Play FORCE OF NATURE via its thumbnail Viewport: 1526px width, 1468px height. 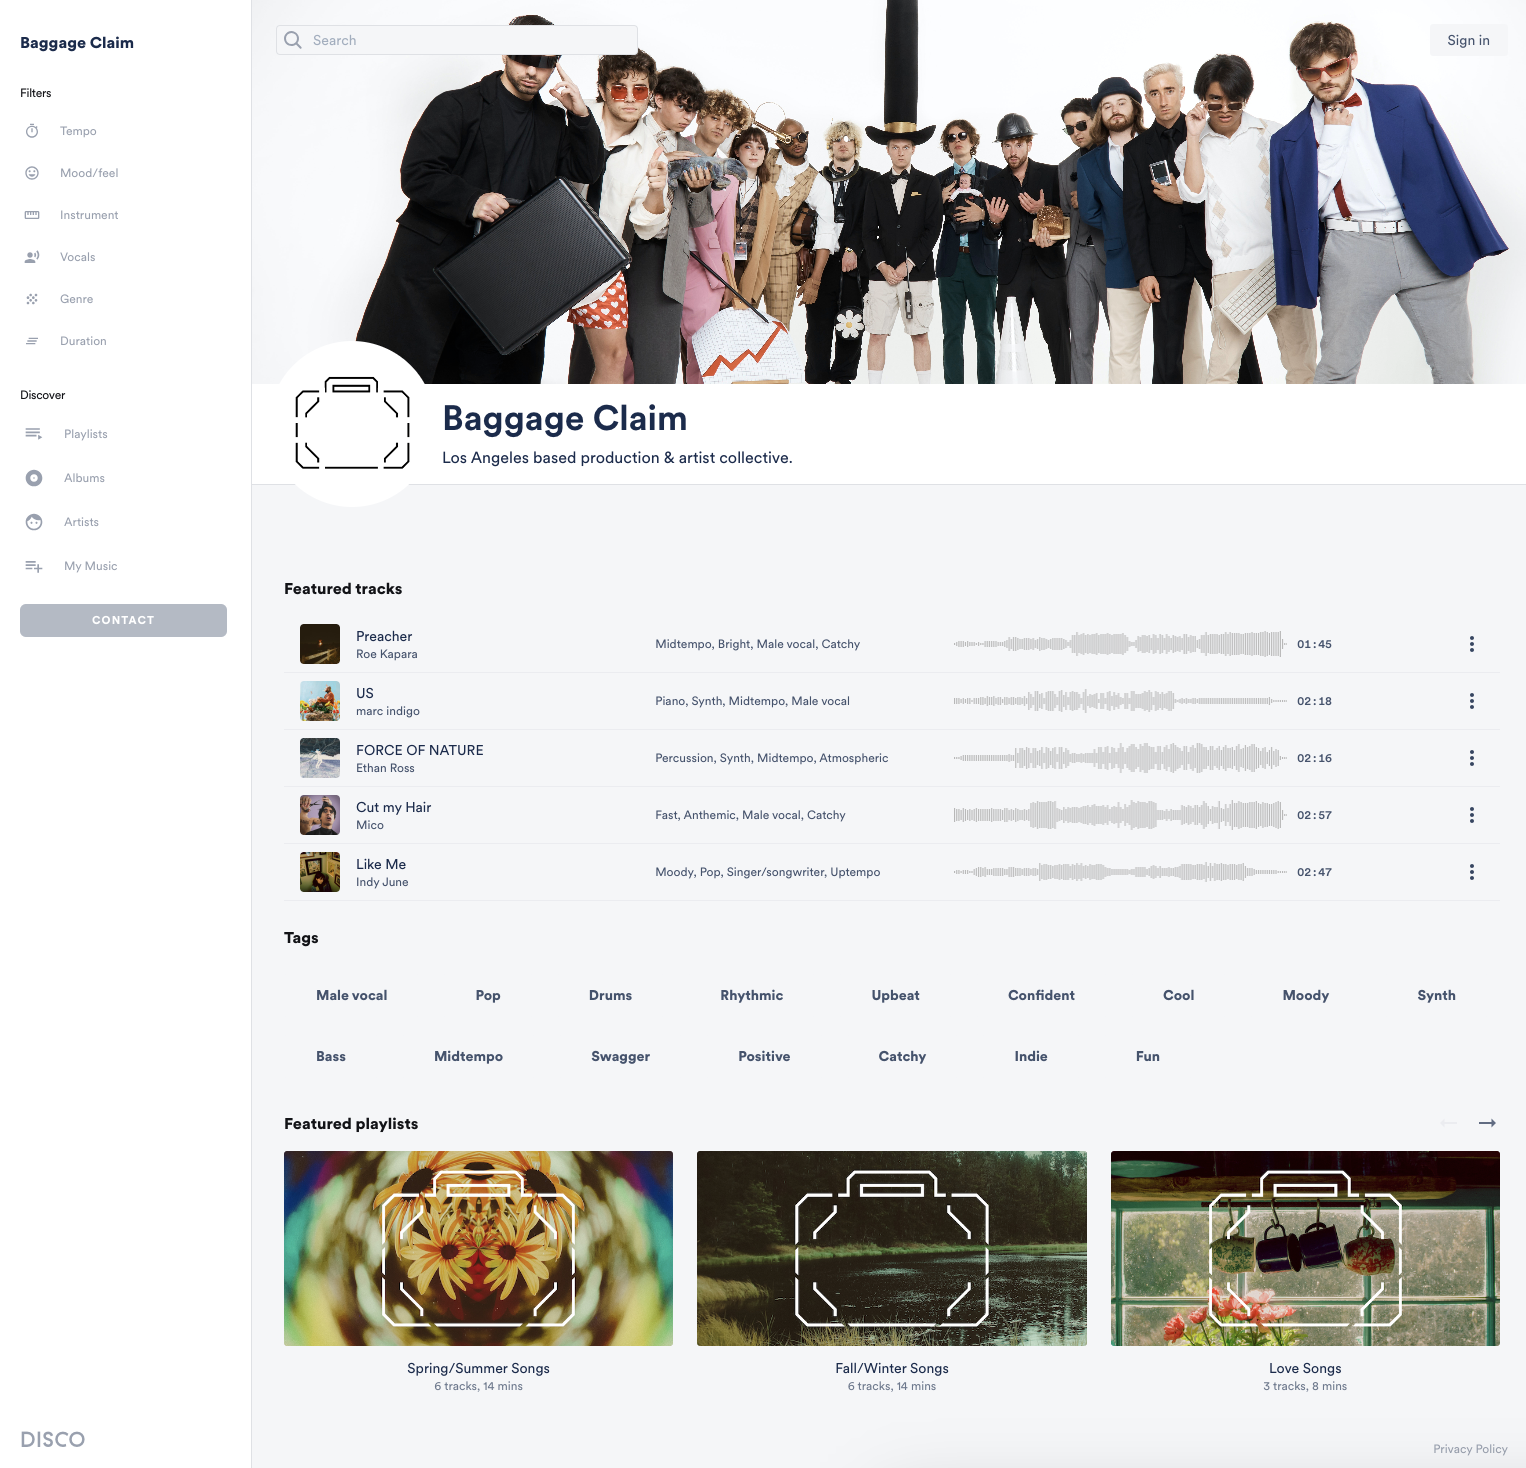(x=320, y=758)
